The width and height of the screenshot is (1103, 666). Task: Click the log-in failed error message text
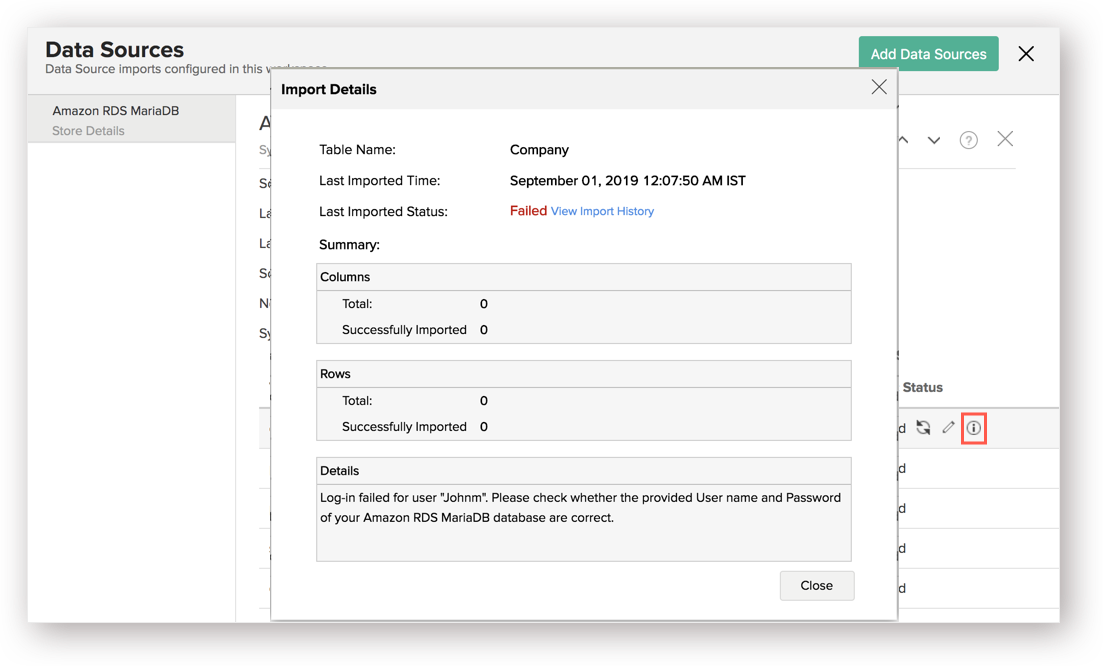click(x=580, y=508)
